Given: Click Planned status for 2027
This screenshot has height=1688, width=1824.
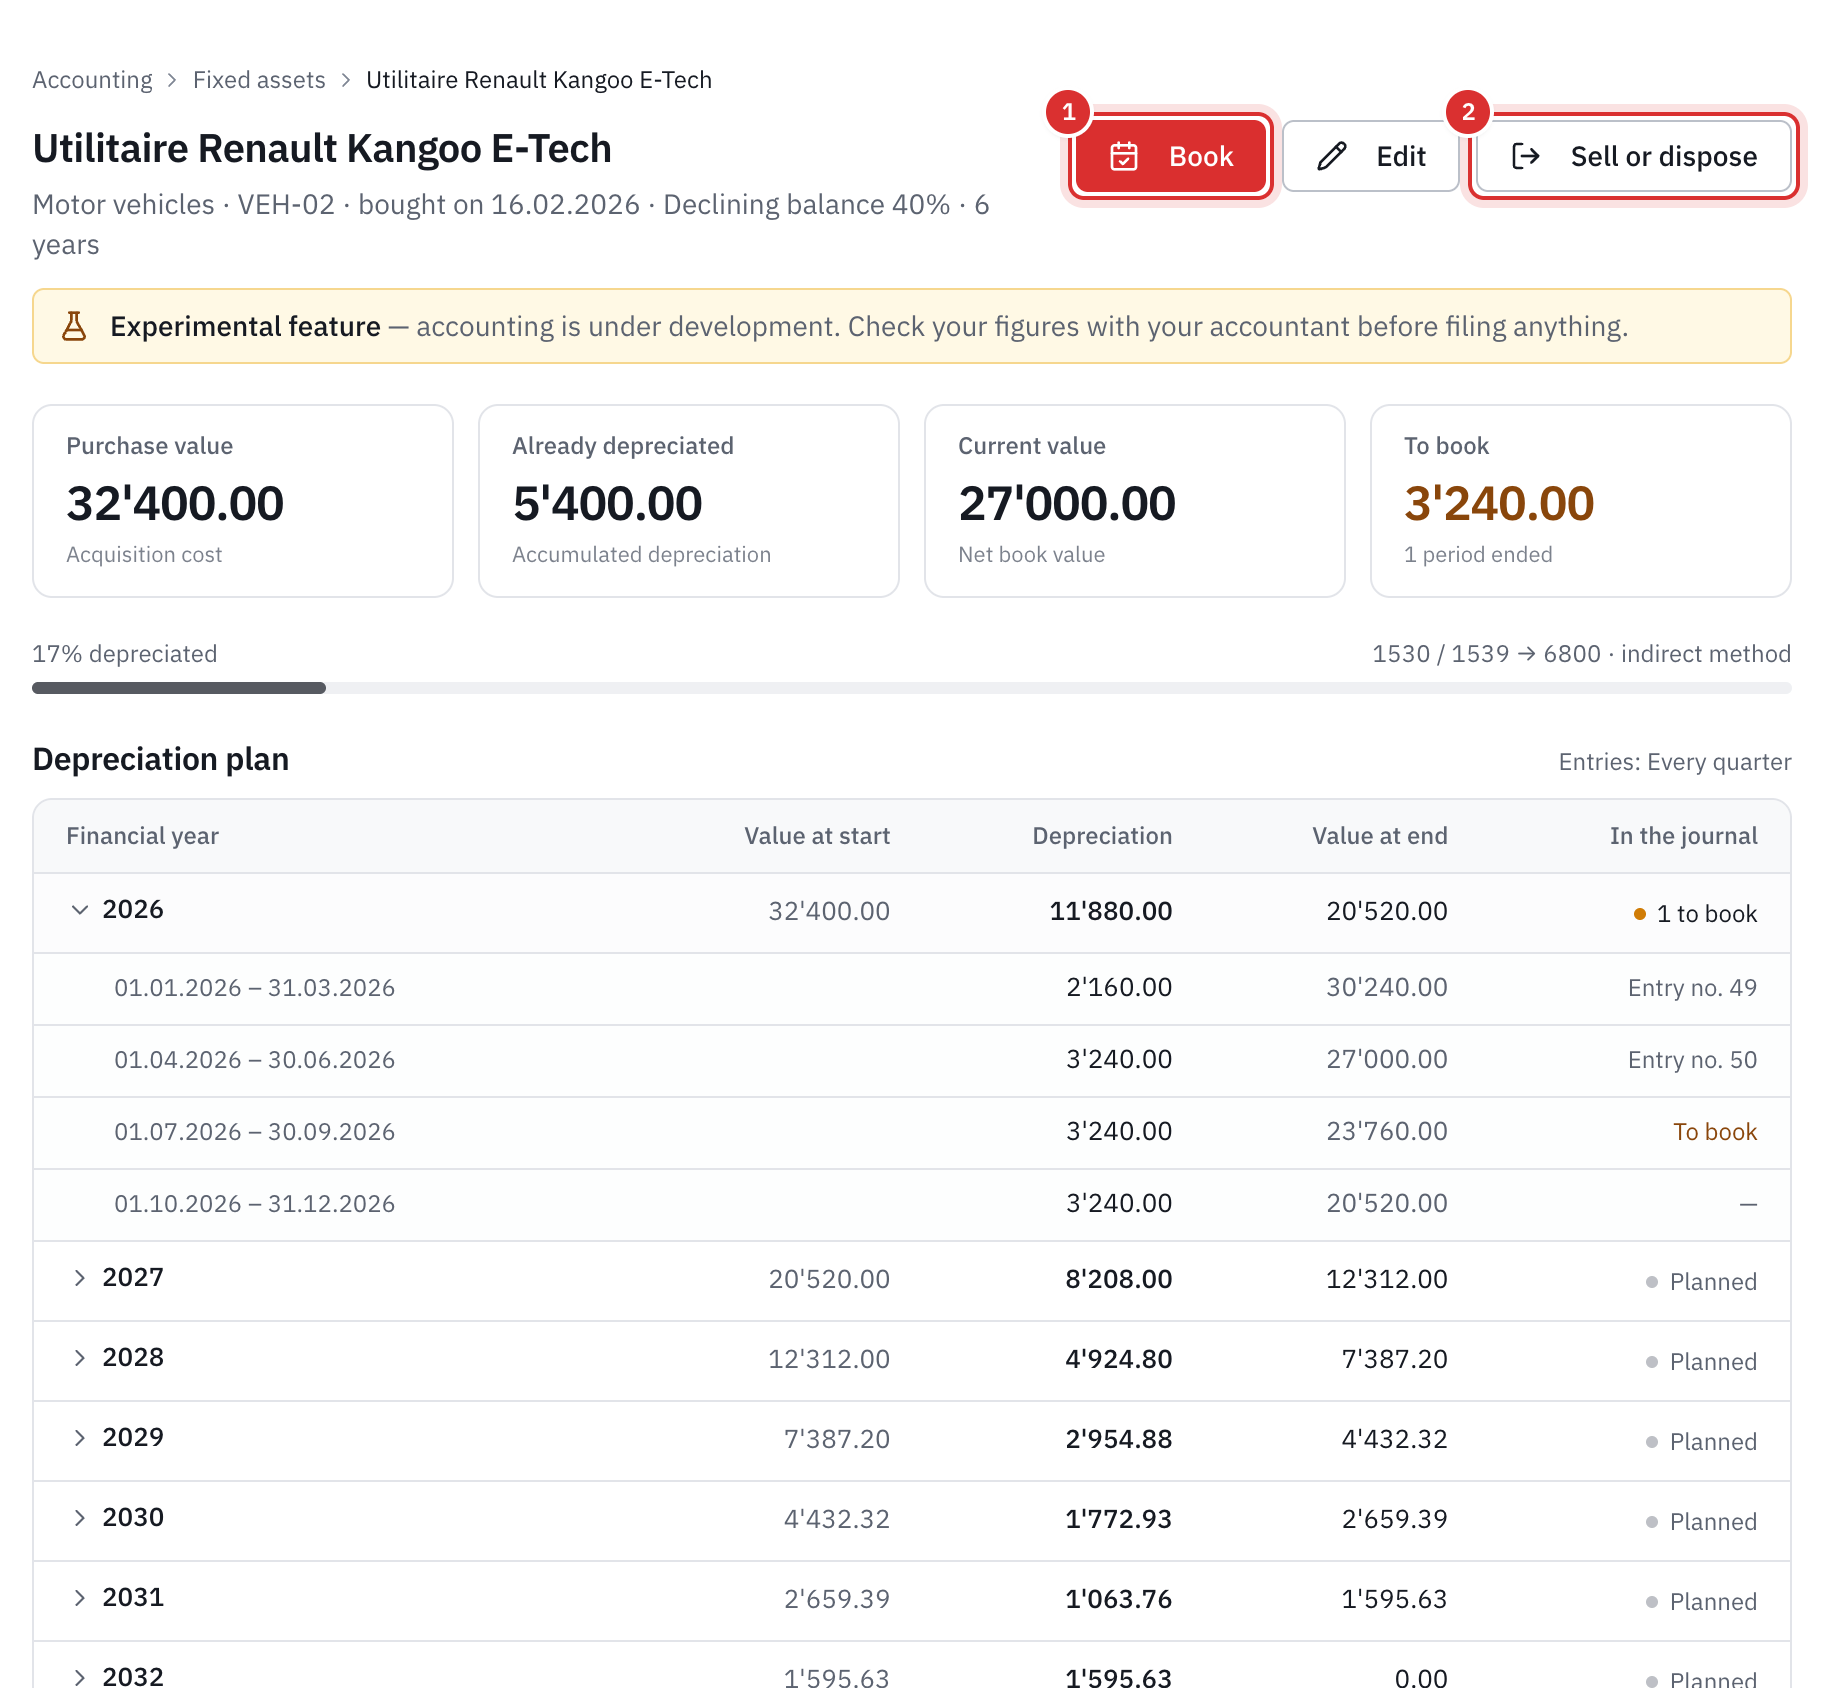Looking at the screenshot, I should pos(1702,1282).
